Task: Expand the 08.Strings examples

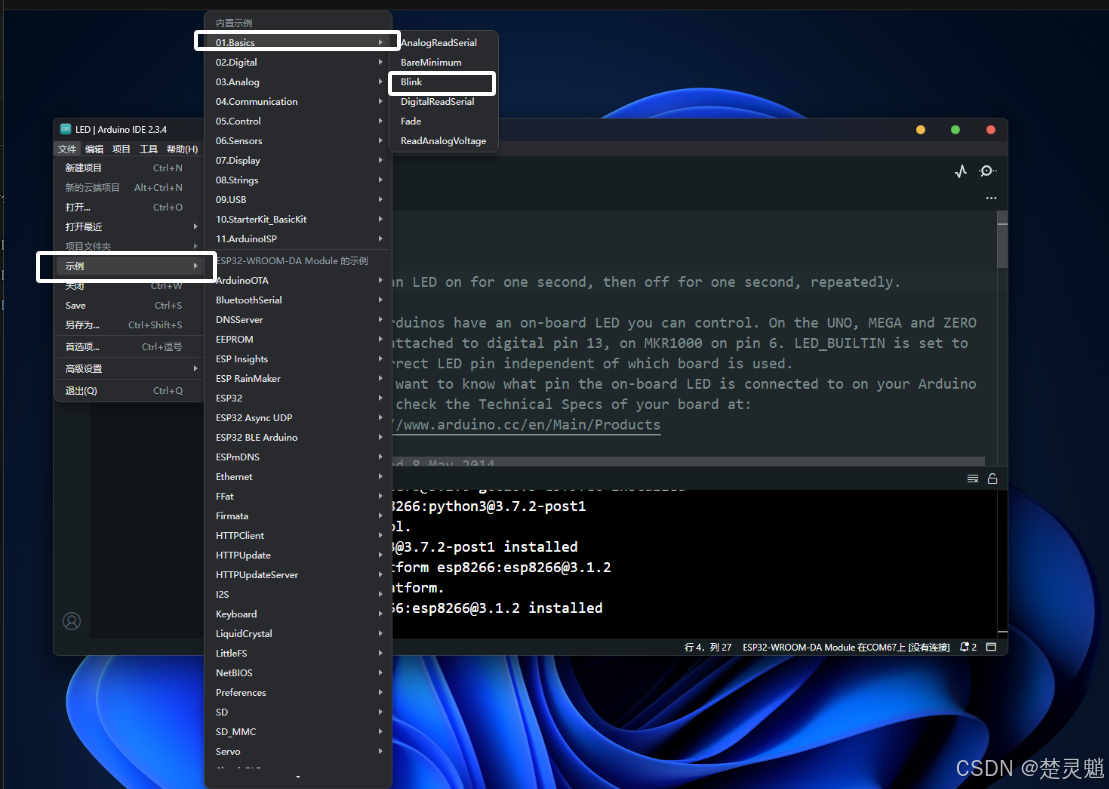Action: [x=298, y=180]
